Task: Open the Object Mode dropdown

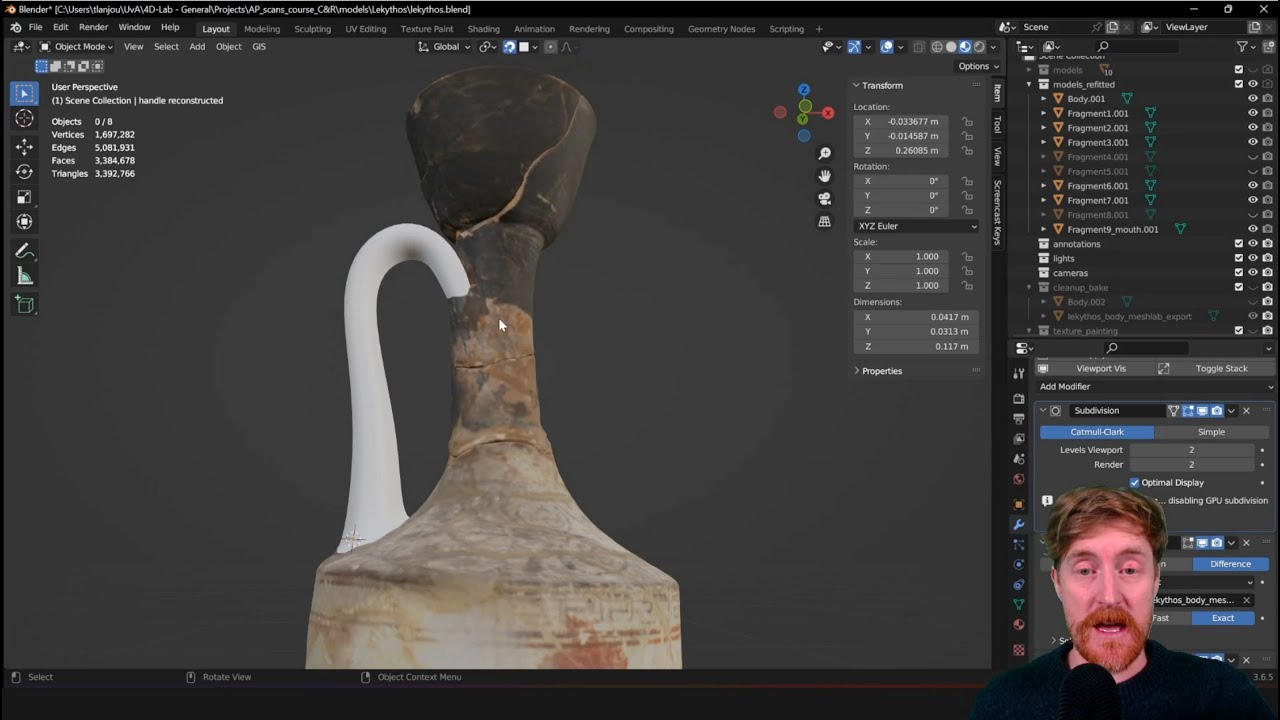Action: (x=79, y=47)
